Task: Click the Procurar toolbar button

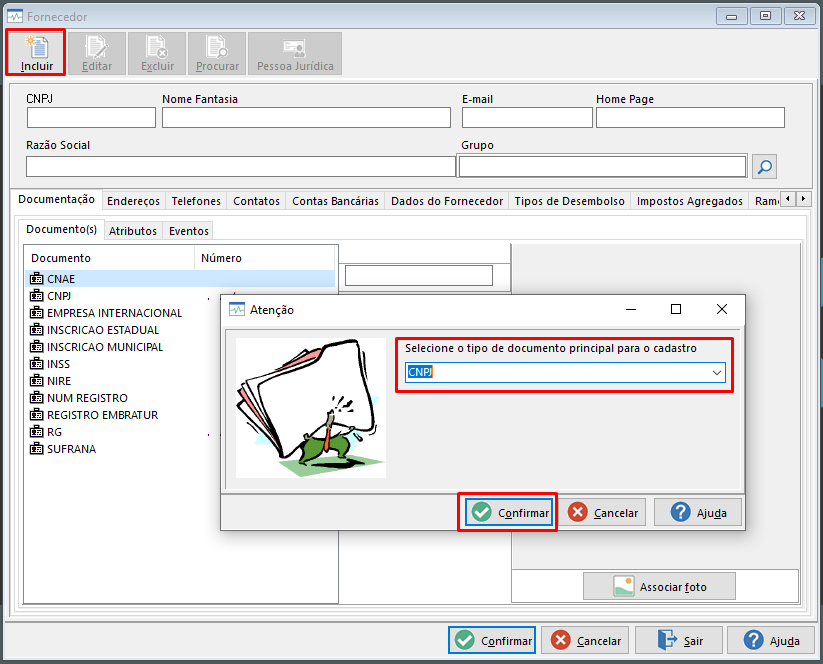Action: click(x=217, y=53)
